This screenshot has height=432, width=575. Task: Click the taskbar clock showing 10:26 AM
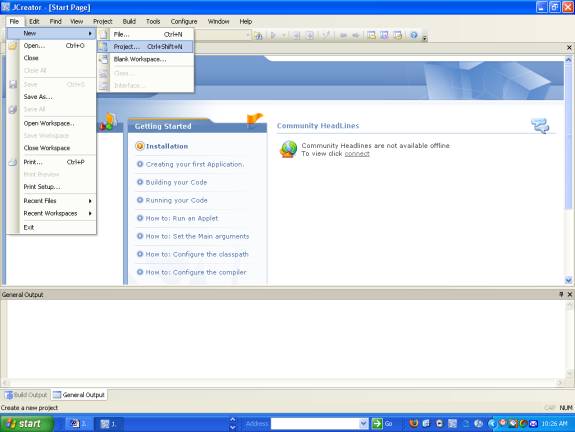tap(554, 424)
